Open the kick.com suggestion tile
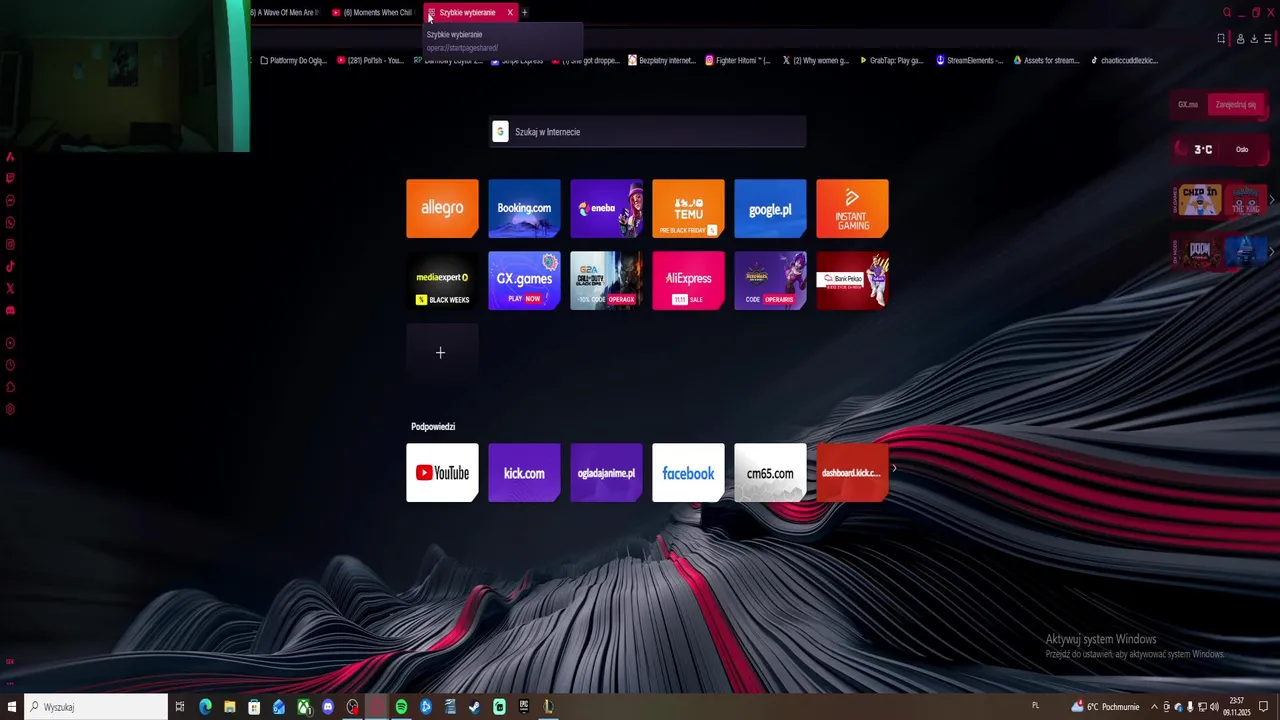Viewport: 1280px width, 720px height. [x=524, y=472]
